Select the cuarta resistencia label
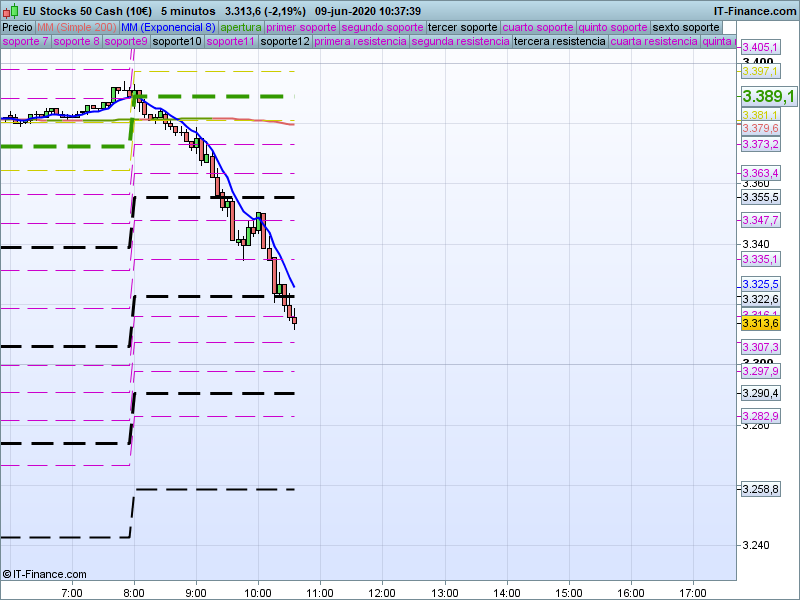This screenshot has width=800, height=600. (x=654, y=42)
